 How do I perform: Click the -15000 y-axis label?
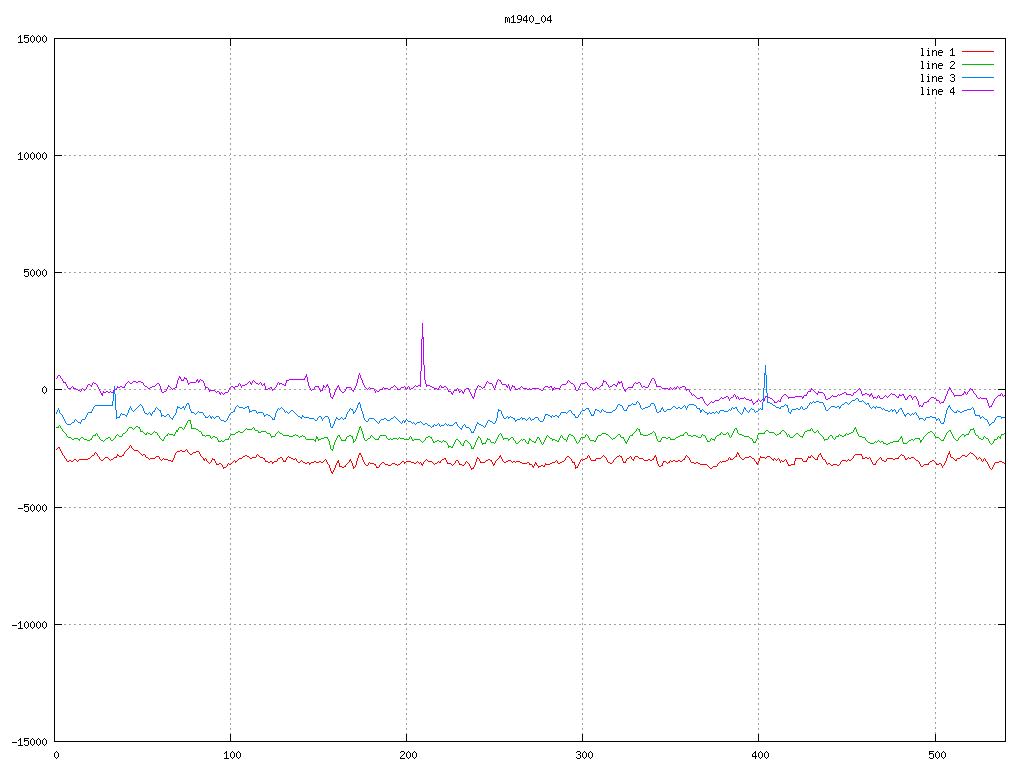coord(29,742)
